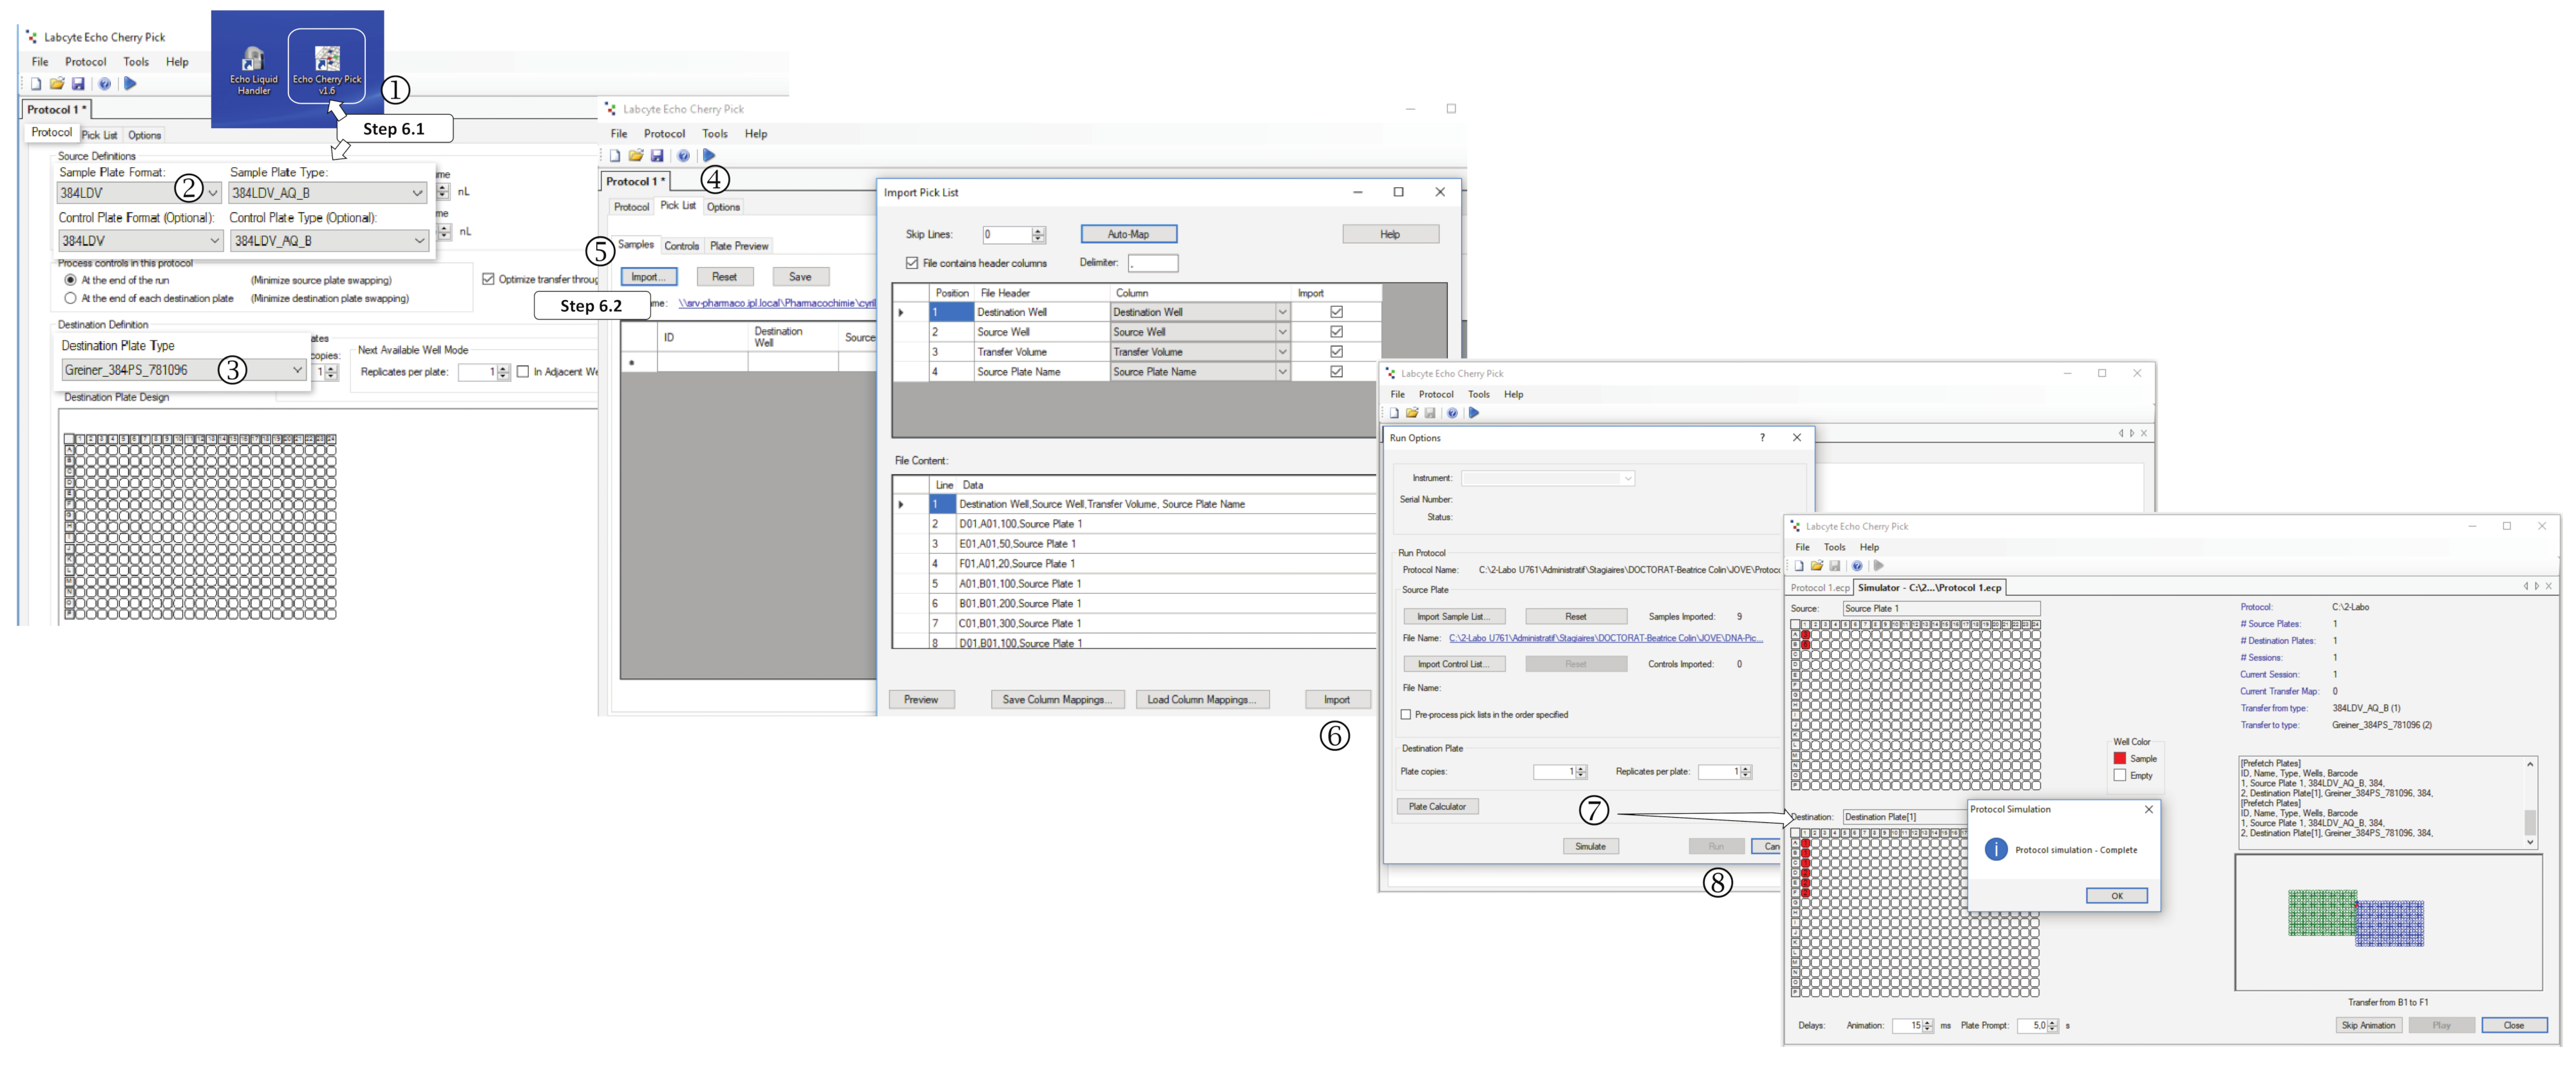Select 'At the end of each destination plate' radio

tap(70, 298)
